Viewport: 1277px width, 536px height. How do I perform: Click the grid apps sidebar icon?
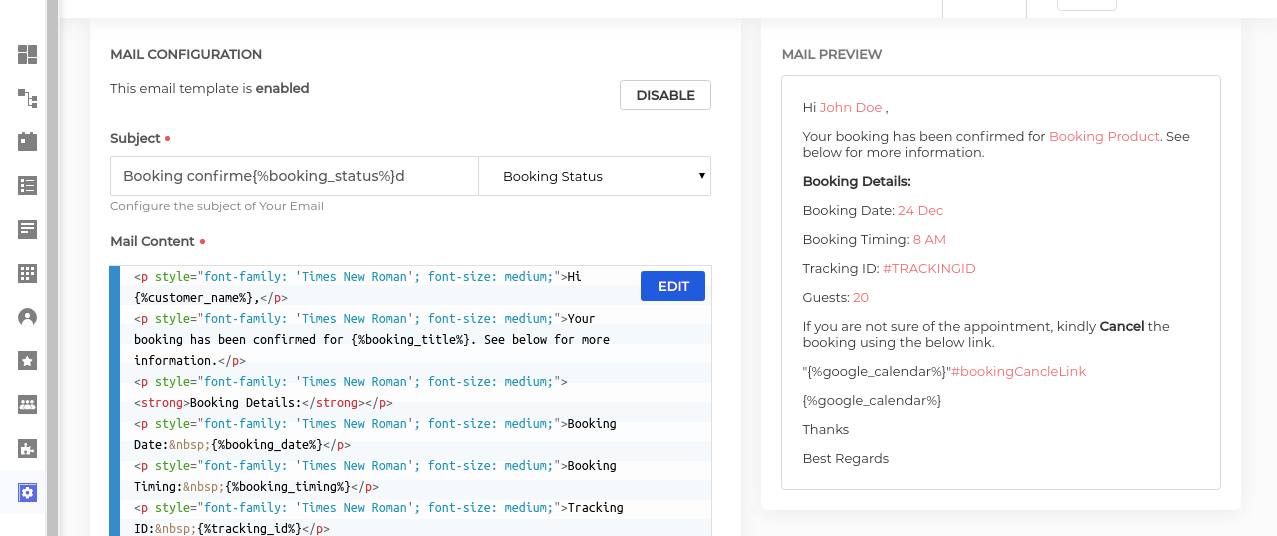[x=27, y=273]
